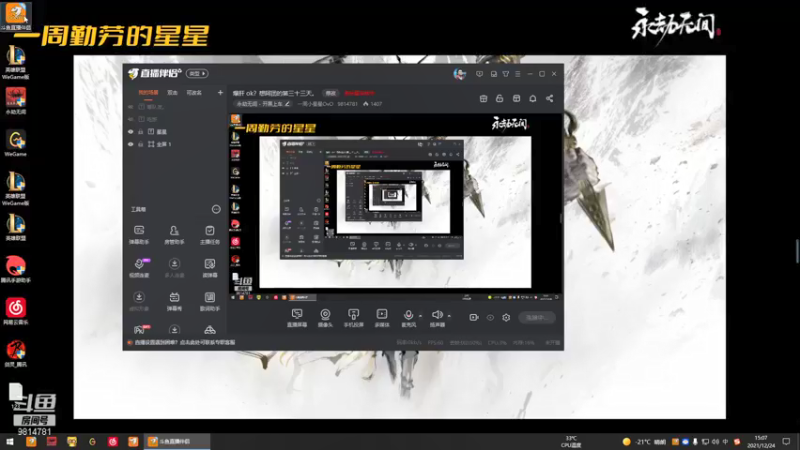Mute the microphone (麦克风)
The height and width of the screenshot is (450, 800).
click(408, 317)
